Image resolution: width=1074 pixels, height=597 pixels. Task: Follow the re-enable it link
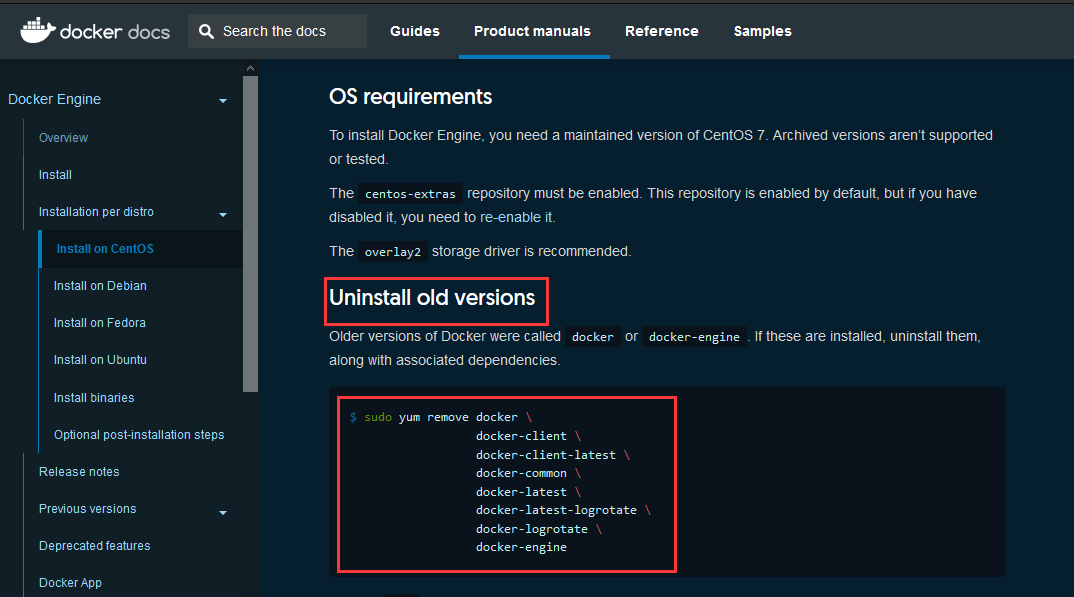(517, 217)
